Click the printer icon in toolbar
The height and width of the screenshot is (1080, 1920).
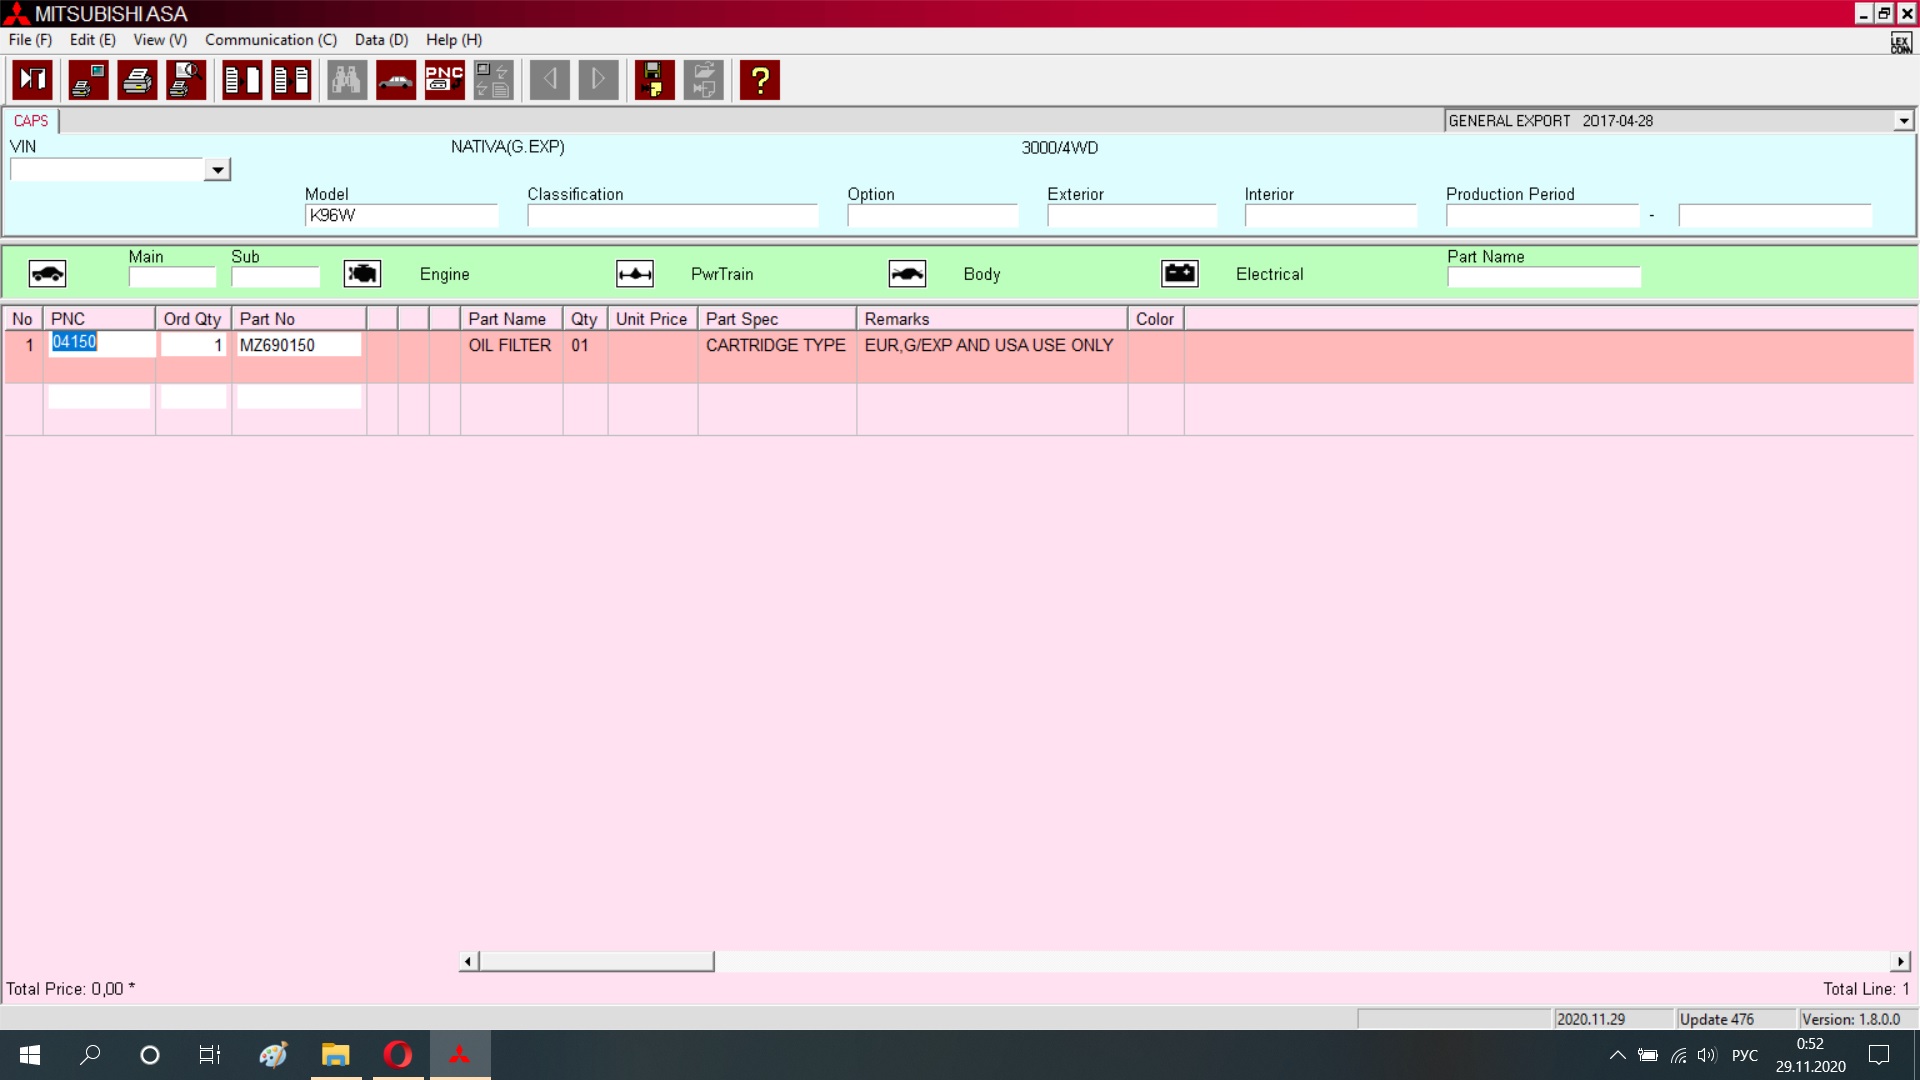point(137,80)
